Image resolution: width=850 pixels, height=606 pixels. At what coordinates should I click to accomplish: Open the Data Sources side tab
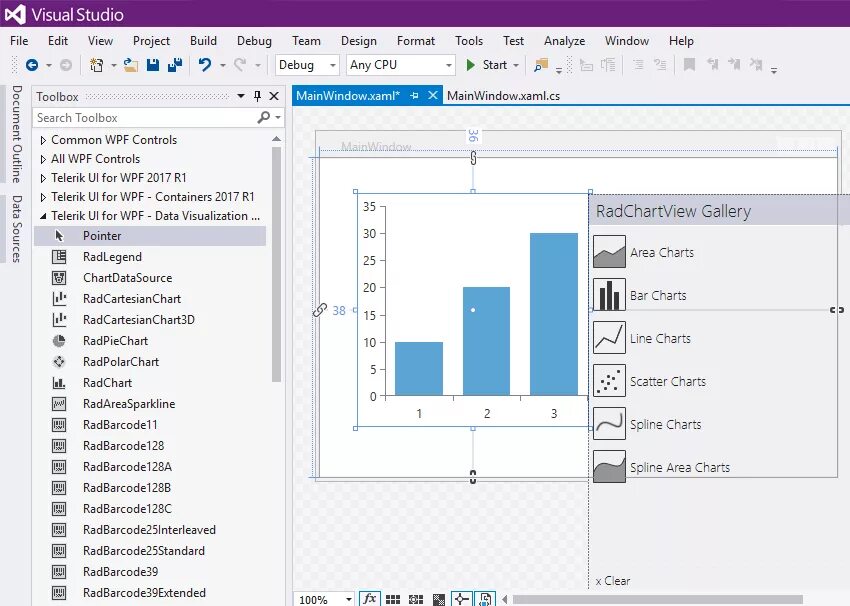point(17,229)
